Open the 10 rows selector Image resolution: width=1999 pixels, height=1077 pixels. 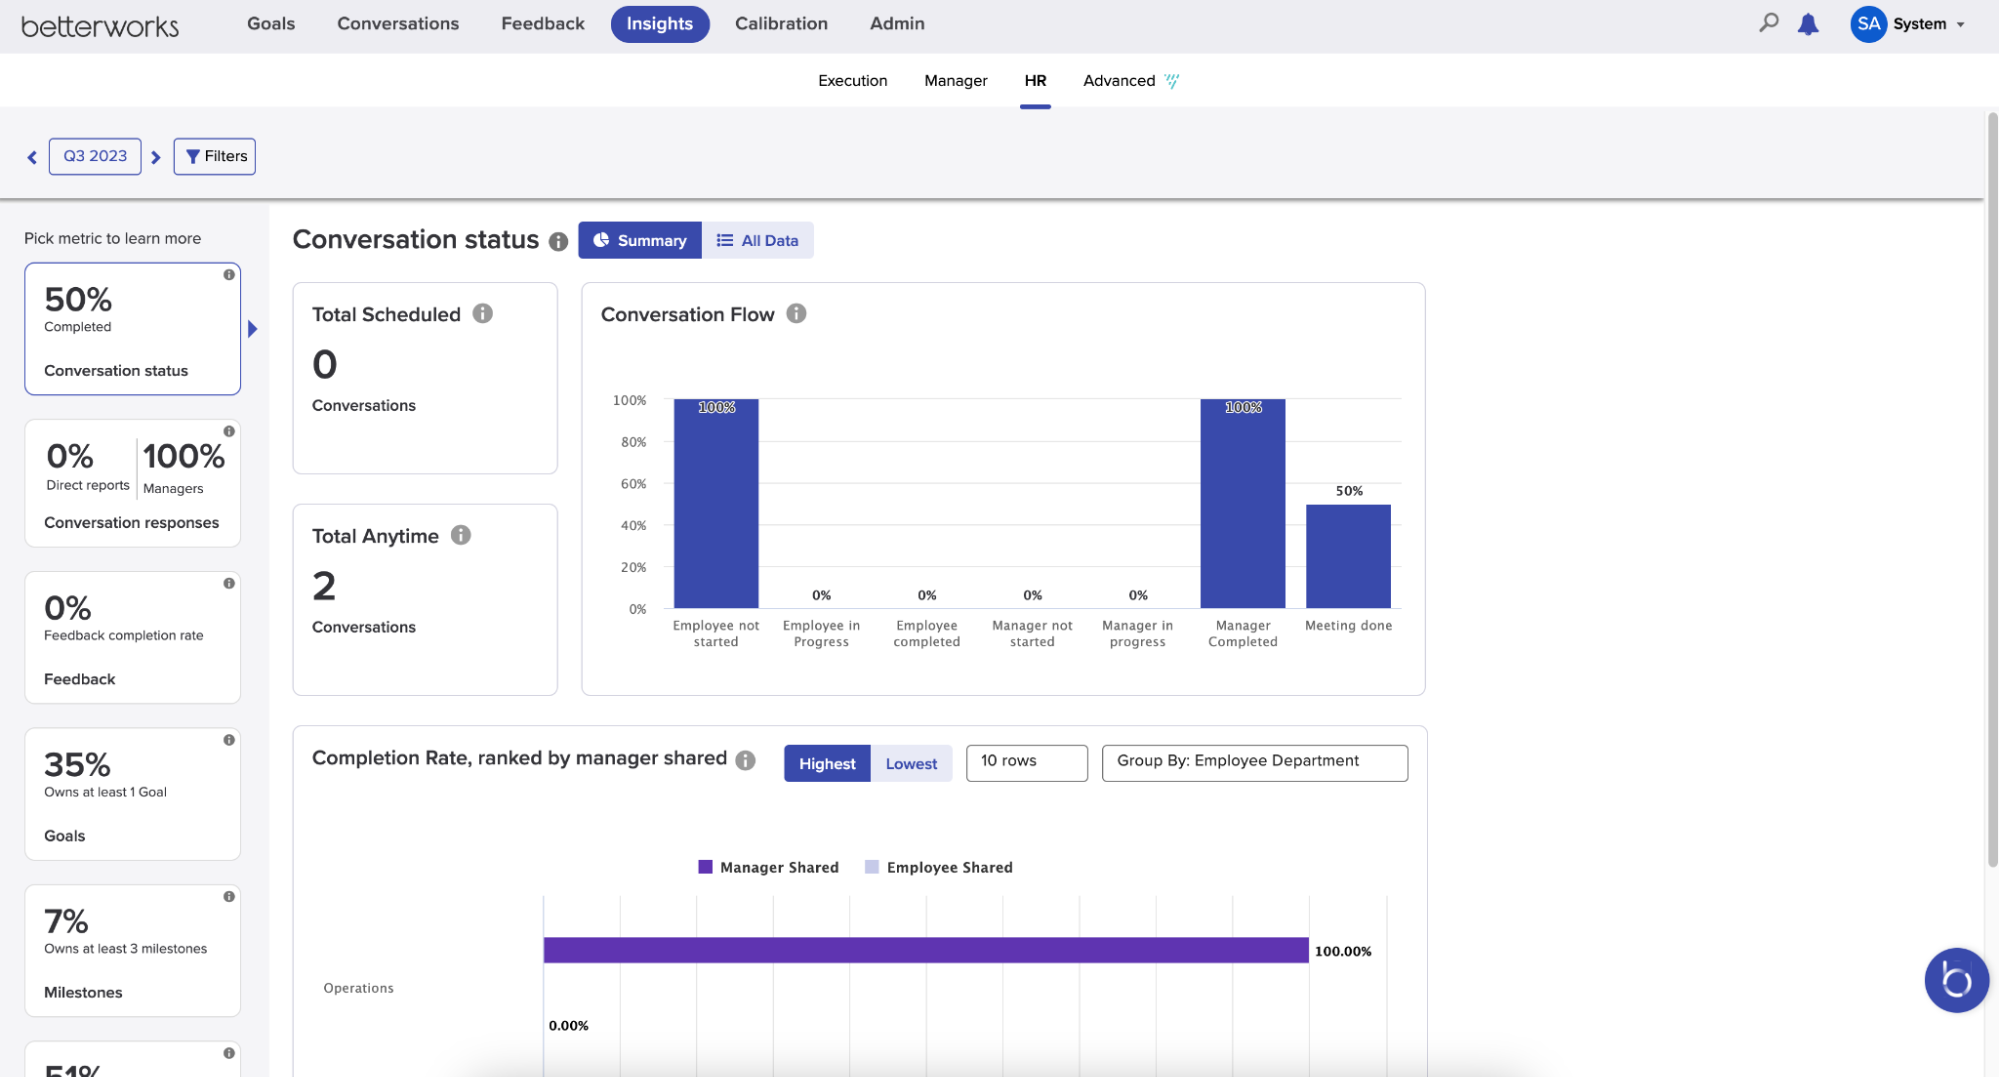pos(1026,762)
